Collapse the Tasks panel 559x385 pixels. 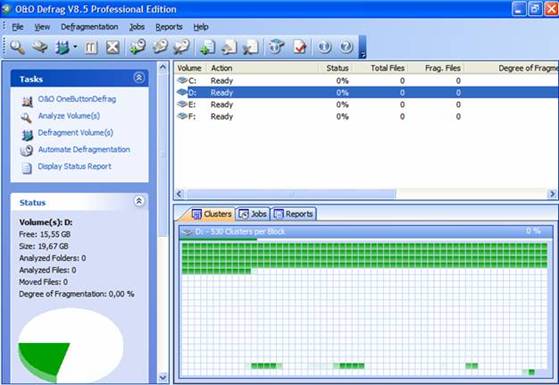click(x=139, y=78)
